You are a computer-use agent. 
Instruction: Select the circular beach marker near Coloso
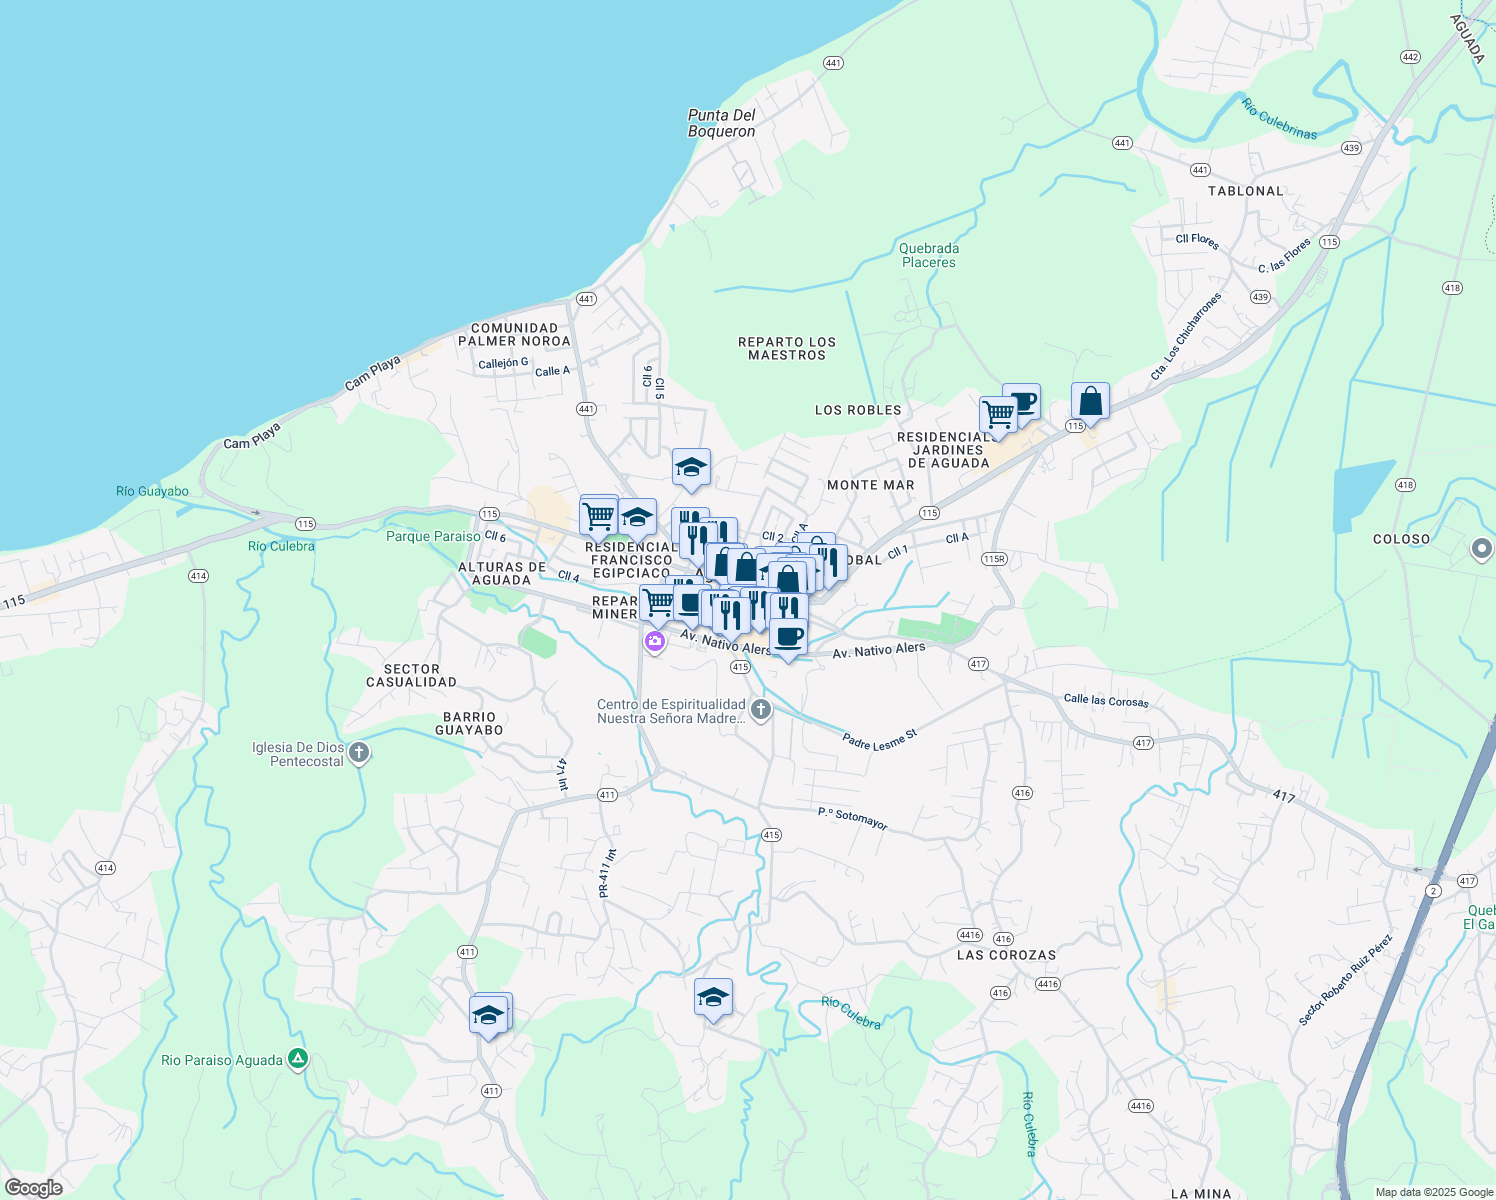[x=1482, y=550]
